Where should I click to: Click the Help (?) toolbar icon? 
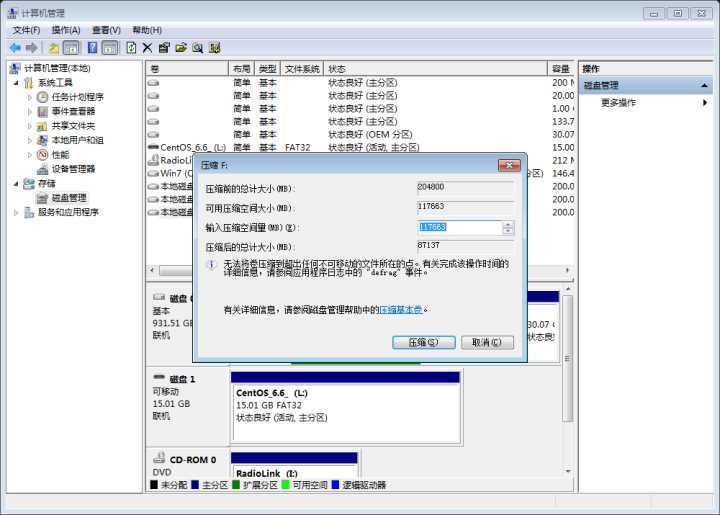pyautogui.click(x=93, y=47)
